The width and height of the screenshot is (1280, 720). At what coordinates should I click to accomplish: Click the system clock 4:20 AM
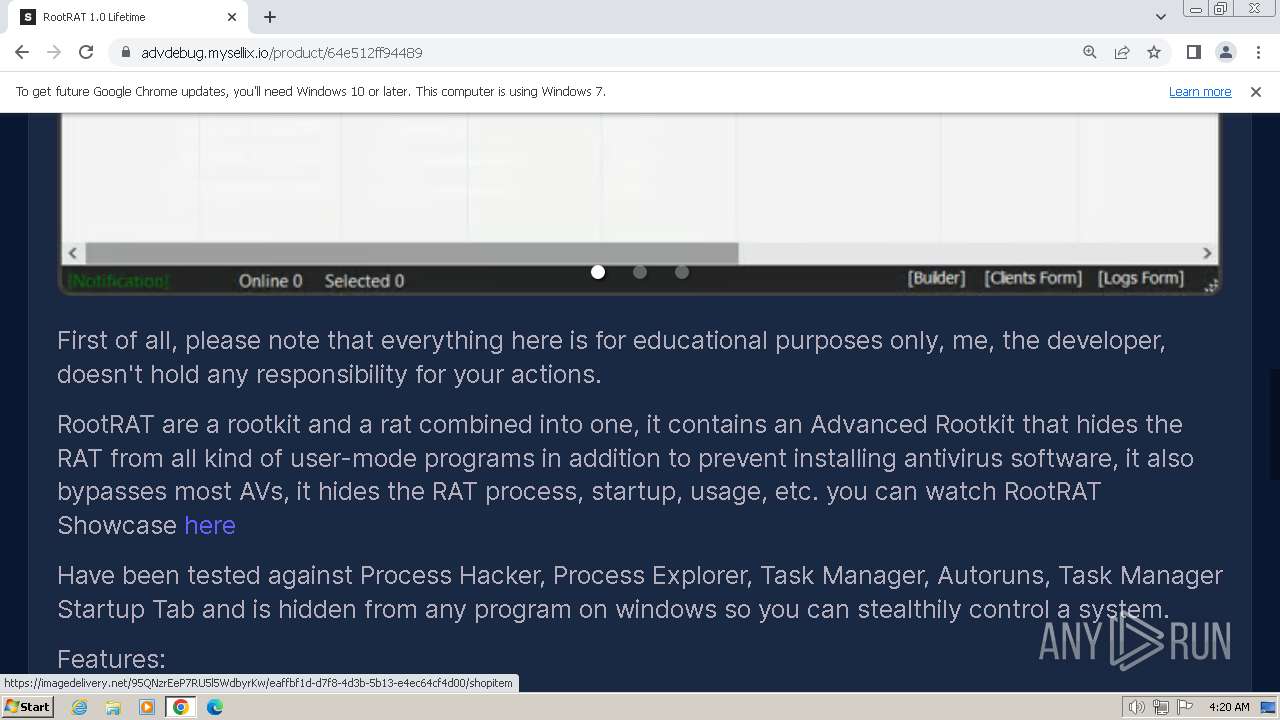[x=1229, y=707]
